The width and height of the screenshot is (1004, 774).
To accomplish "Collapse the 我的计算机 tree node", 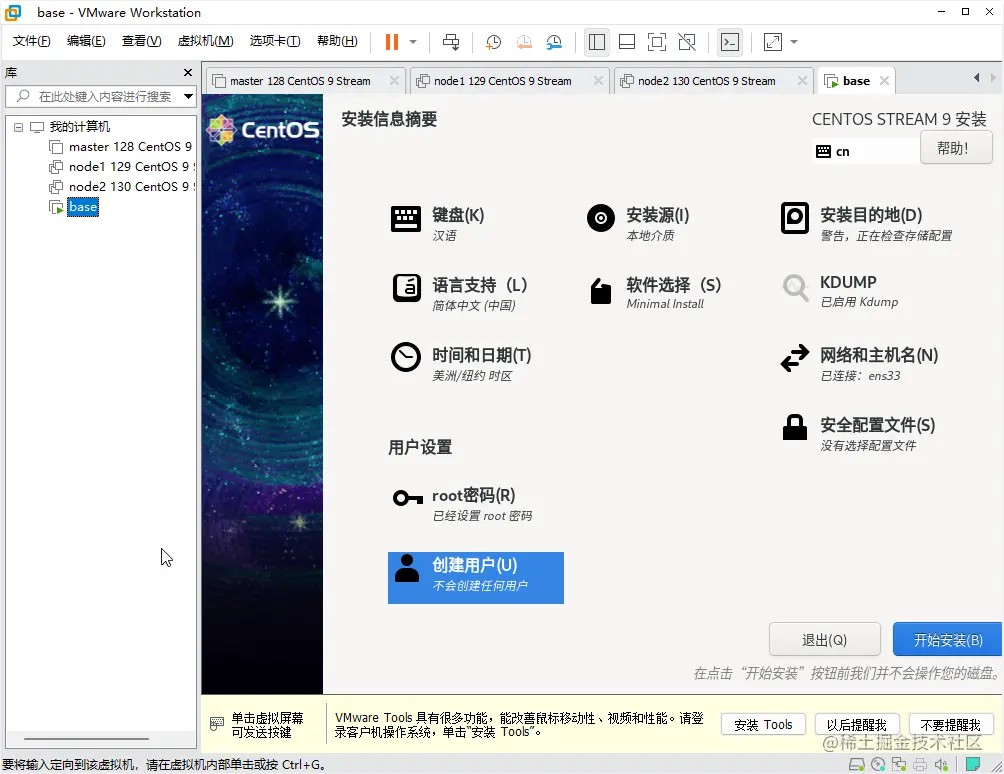I will [19, 127].
